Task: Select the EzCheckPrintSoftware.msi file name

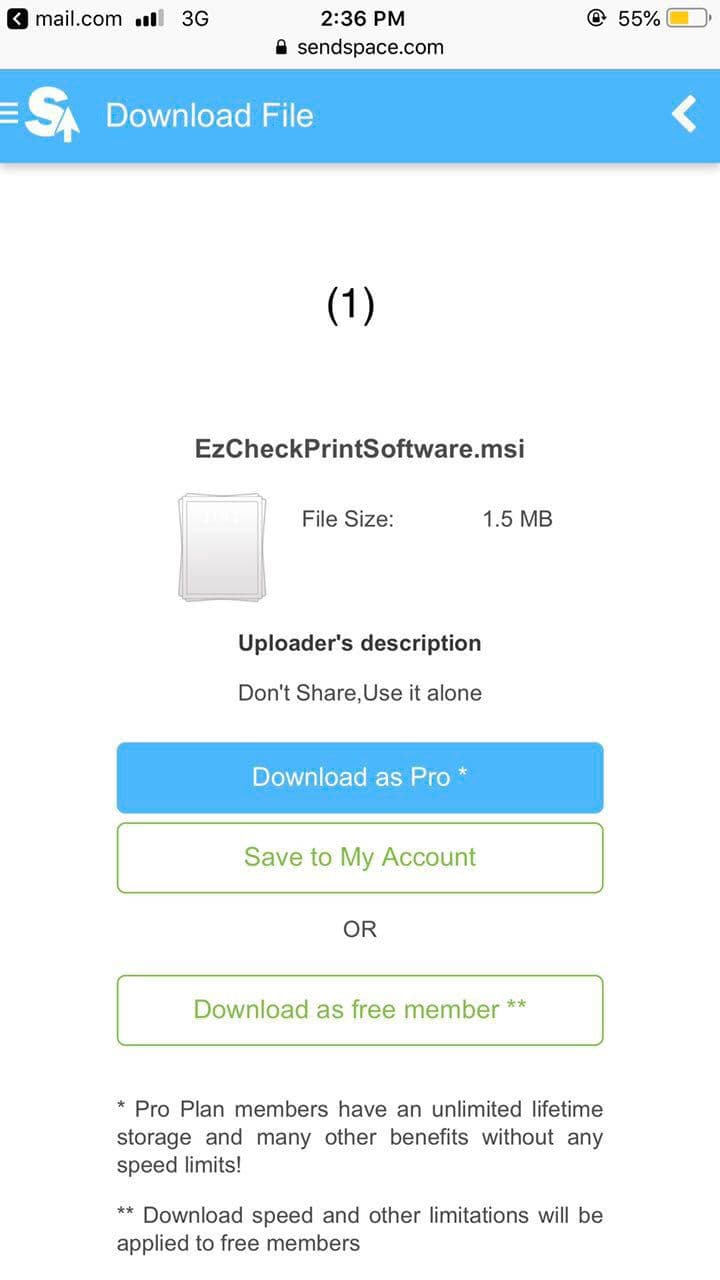Action: pyautogui.click(x=360, y=448)
